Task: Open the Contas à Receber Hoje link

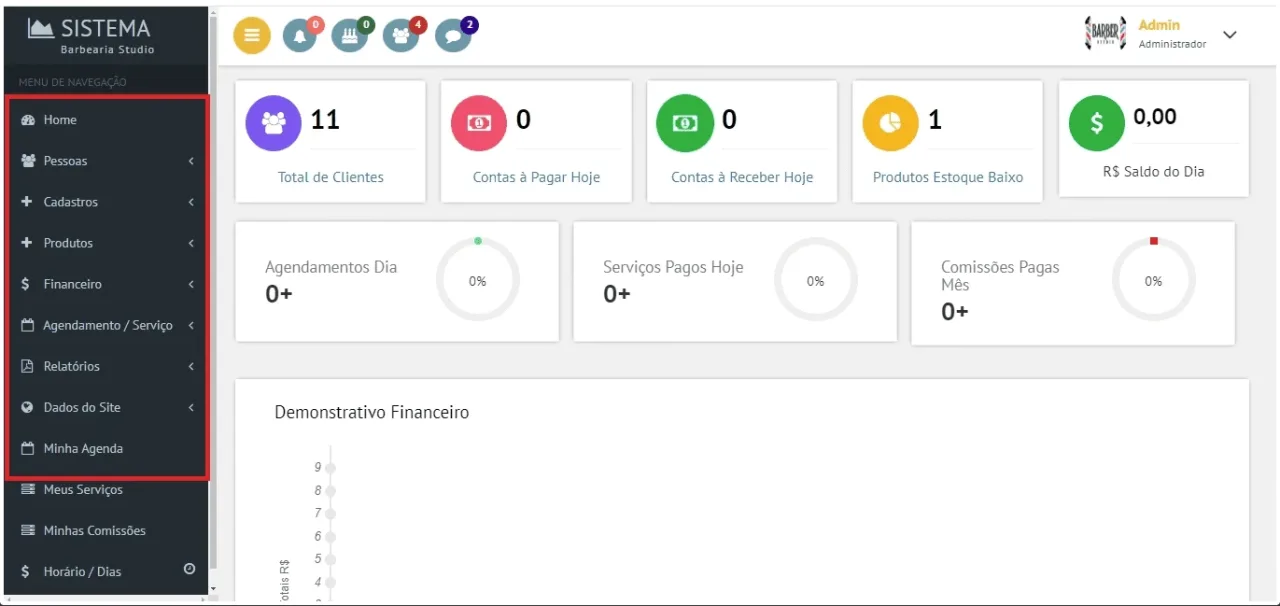Action: 742,177
